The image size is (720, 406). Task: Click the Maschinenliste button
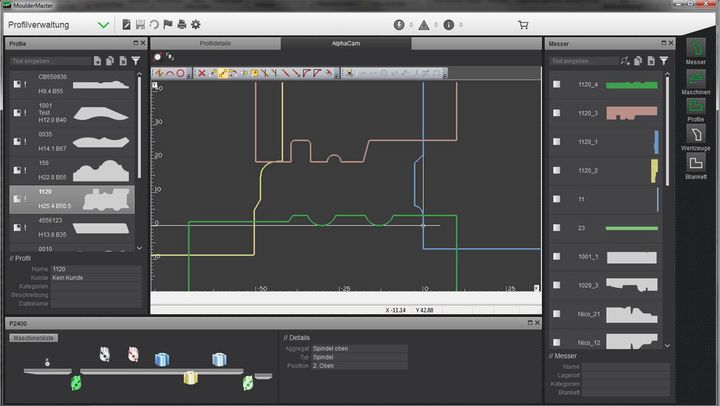pyautogui.click(x=32, y=338)
